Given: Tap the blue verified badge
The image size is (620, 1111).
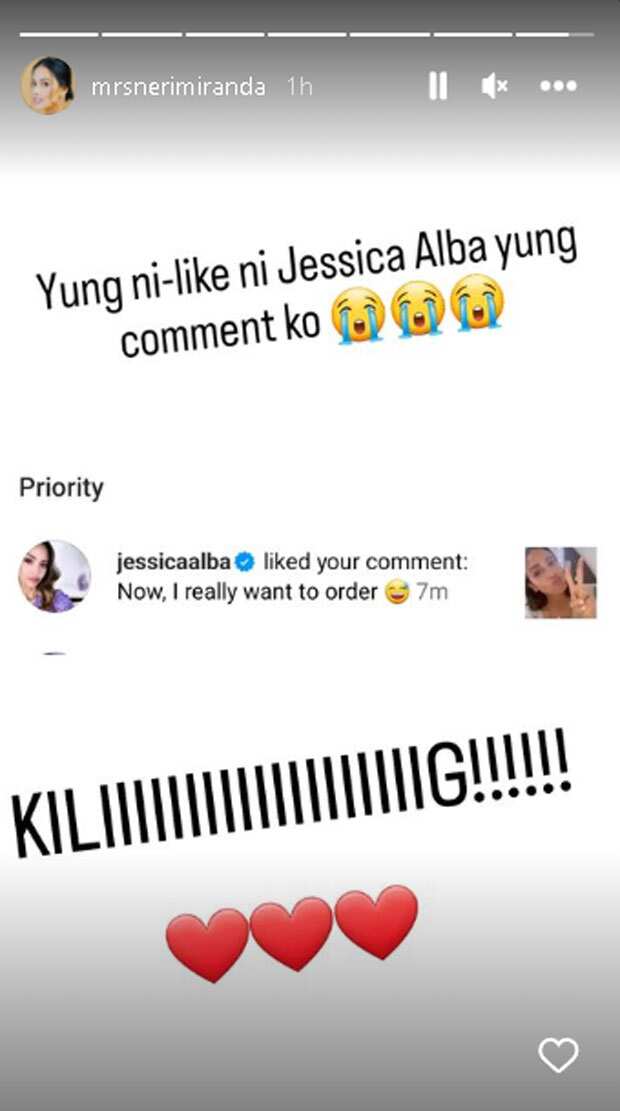Looking at the screenshot, I should pyautogui.click(x=245, y=563).
